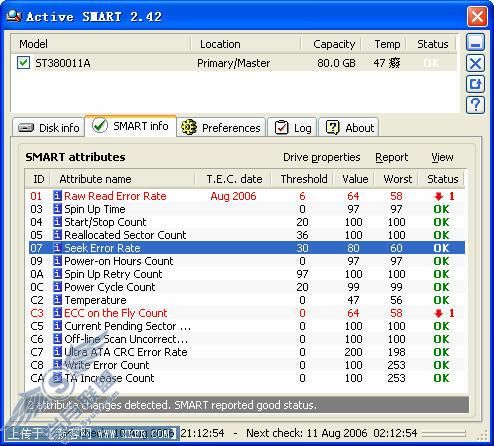Click info icon beside Start/Stop Count
The height and width of the screenshot is (446, 494).
click(57, 222)
